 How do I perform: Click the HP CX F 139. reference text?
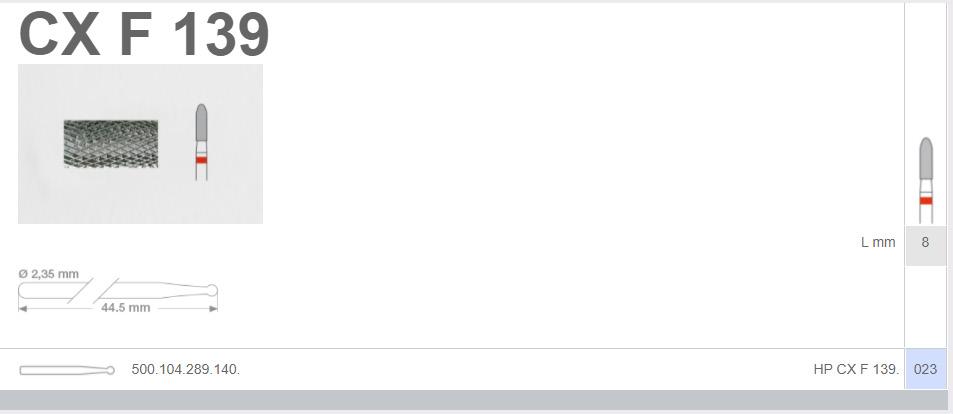tap(856, 369)
